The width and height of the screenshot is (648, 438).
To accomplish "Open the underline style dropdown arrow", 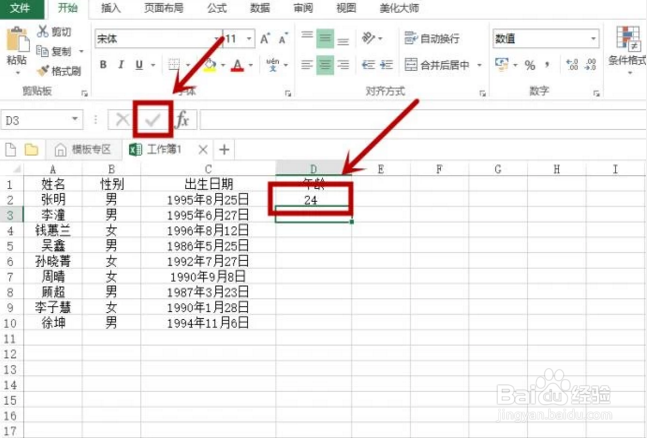I will click(153, 65).
